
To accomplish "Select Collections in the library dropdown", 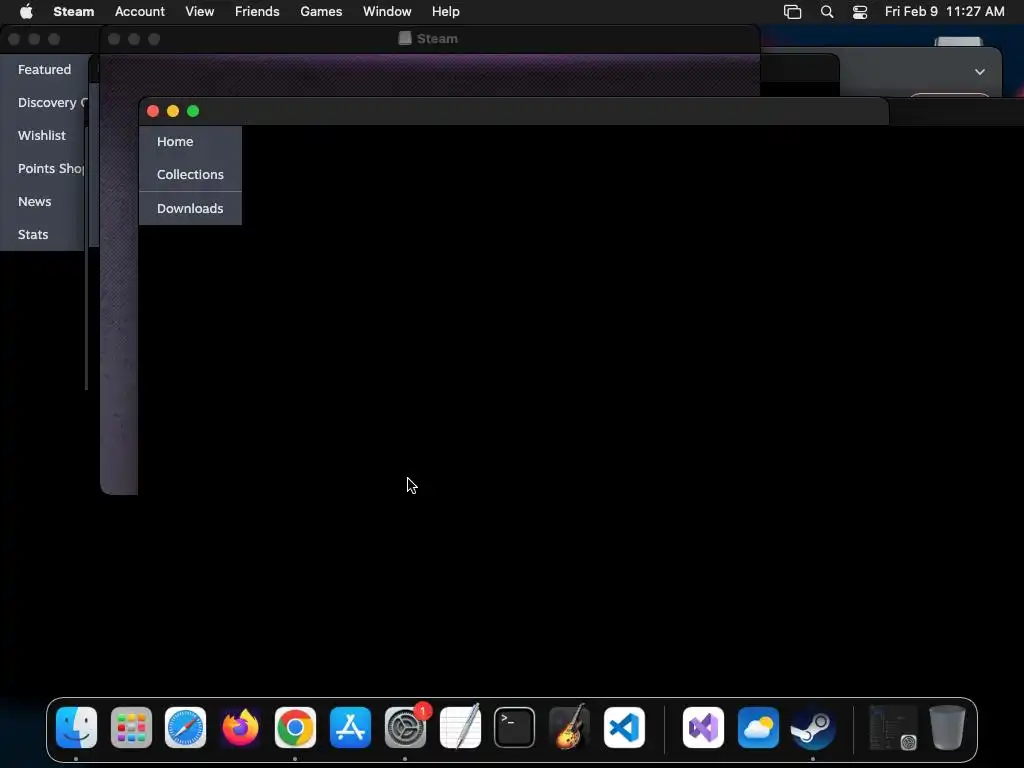I will pos(190,174).
